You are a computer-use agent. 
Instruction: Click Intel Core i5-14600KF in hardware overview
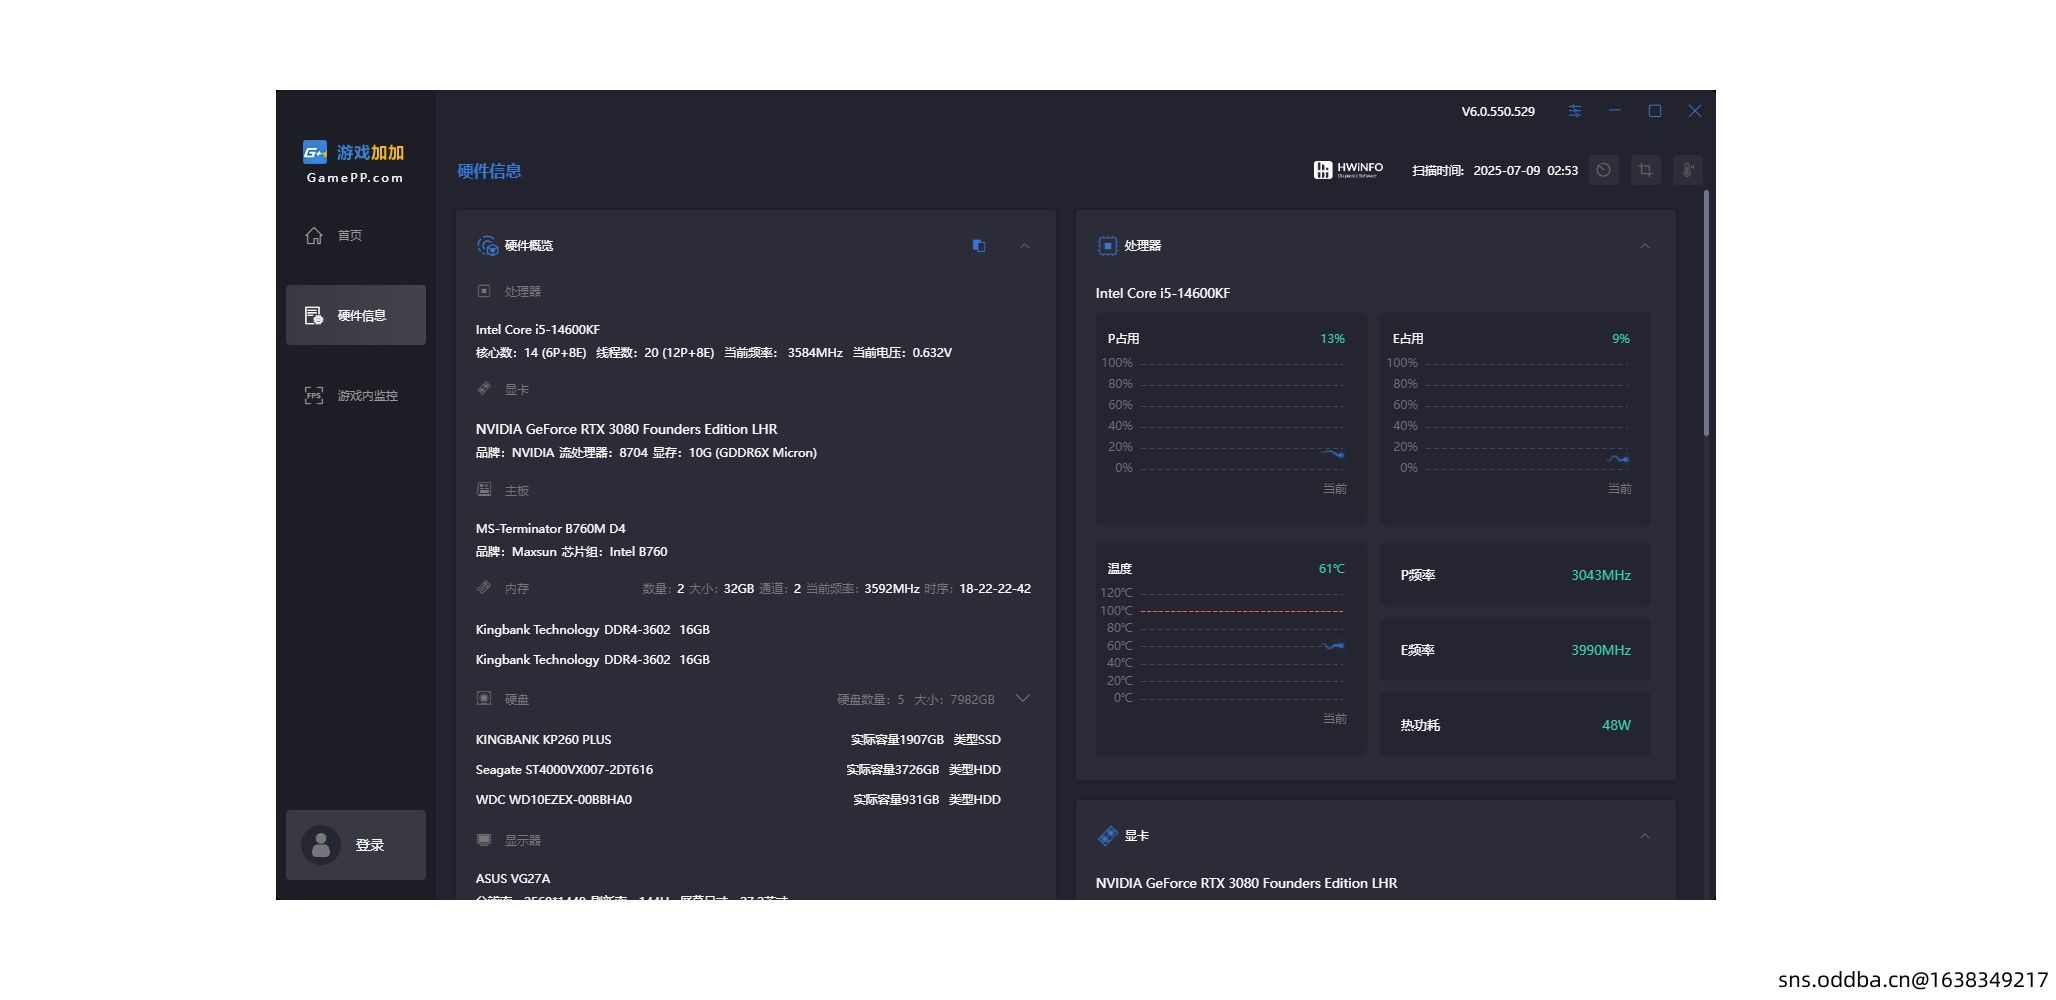538,330
